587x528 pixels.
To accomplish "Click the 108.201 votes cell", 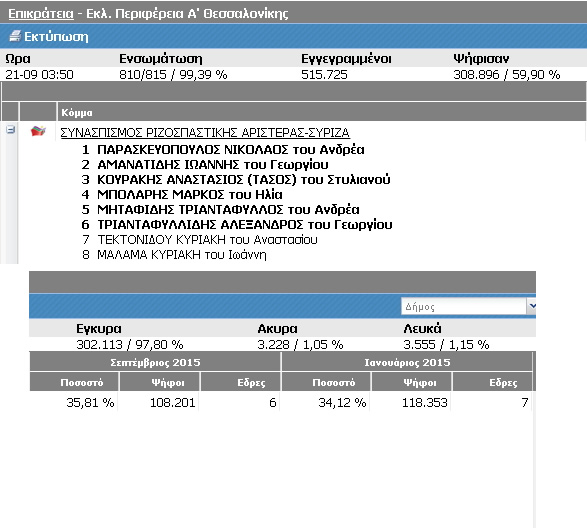I will pyautogui.click(x=173, y=403).
